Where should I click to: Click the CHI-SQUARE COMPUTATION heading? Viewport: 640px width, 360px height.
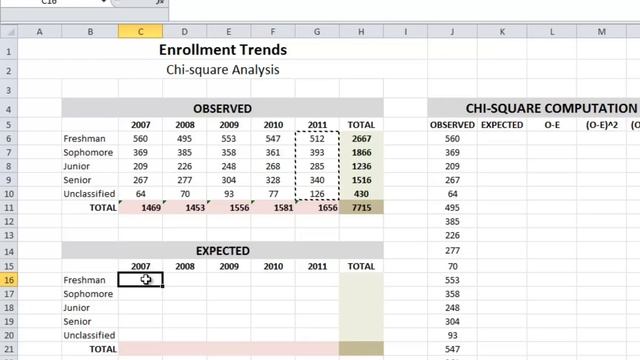click(x=551, y=108)
